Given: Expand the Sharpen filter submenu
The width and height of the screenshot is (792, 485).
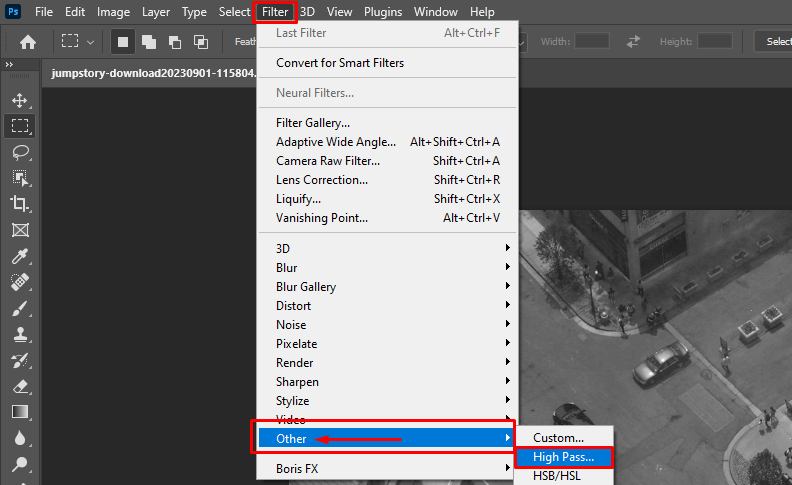Looking at the screenshot, I should (385, 381).
